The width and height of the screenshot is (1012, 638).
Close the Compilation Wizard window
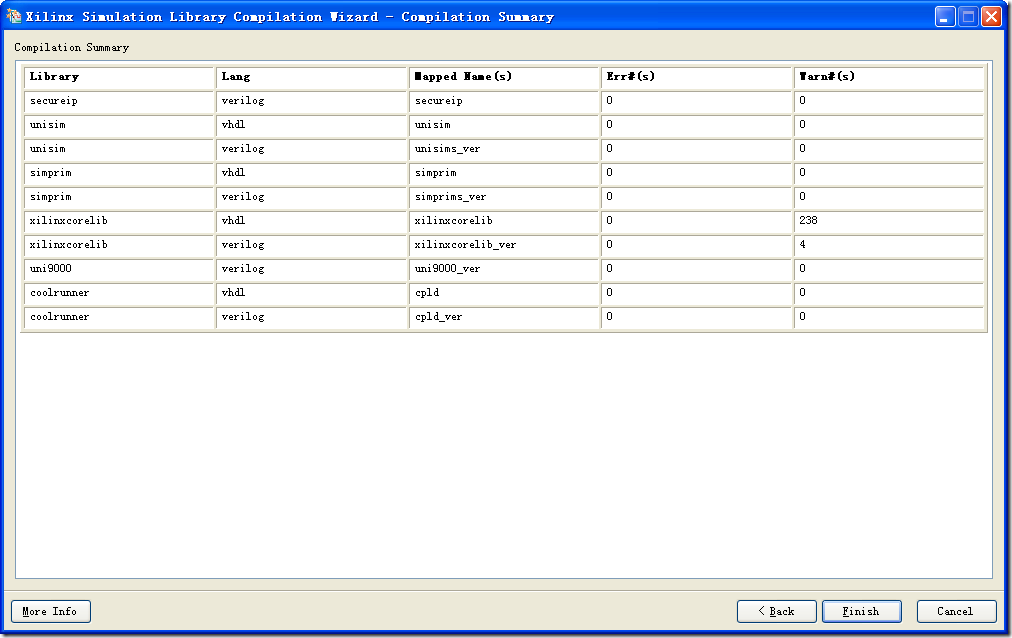(991, 17)
